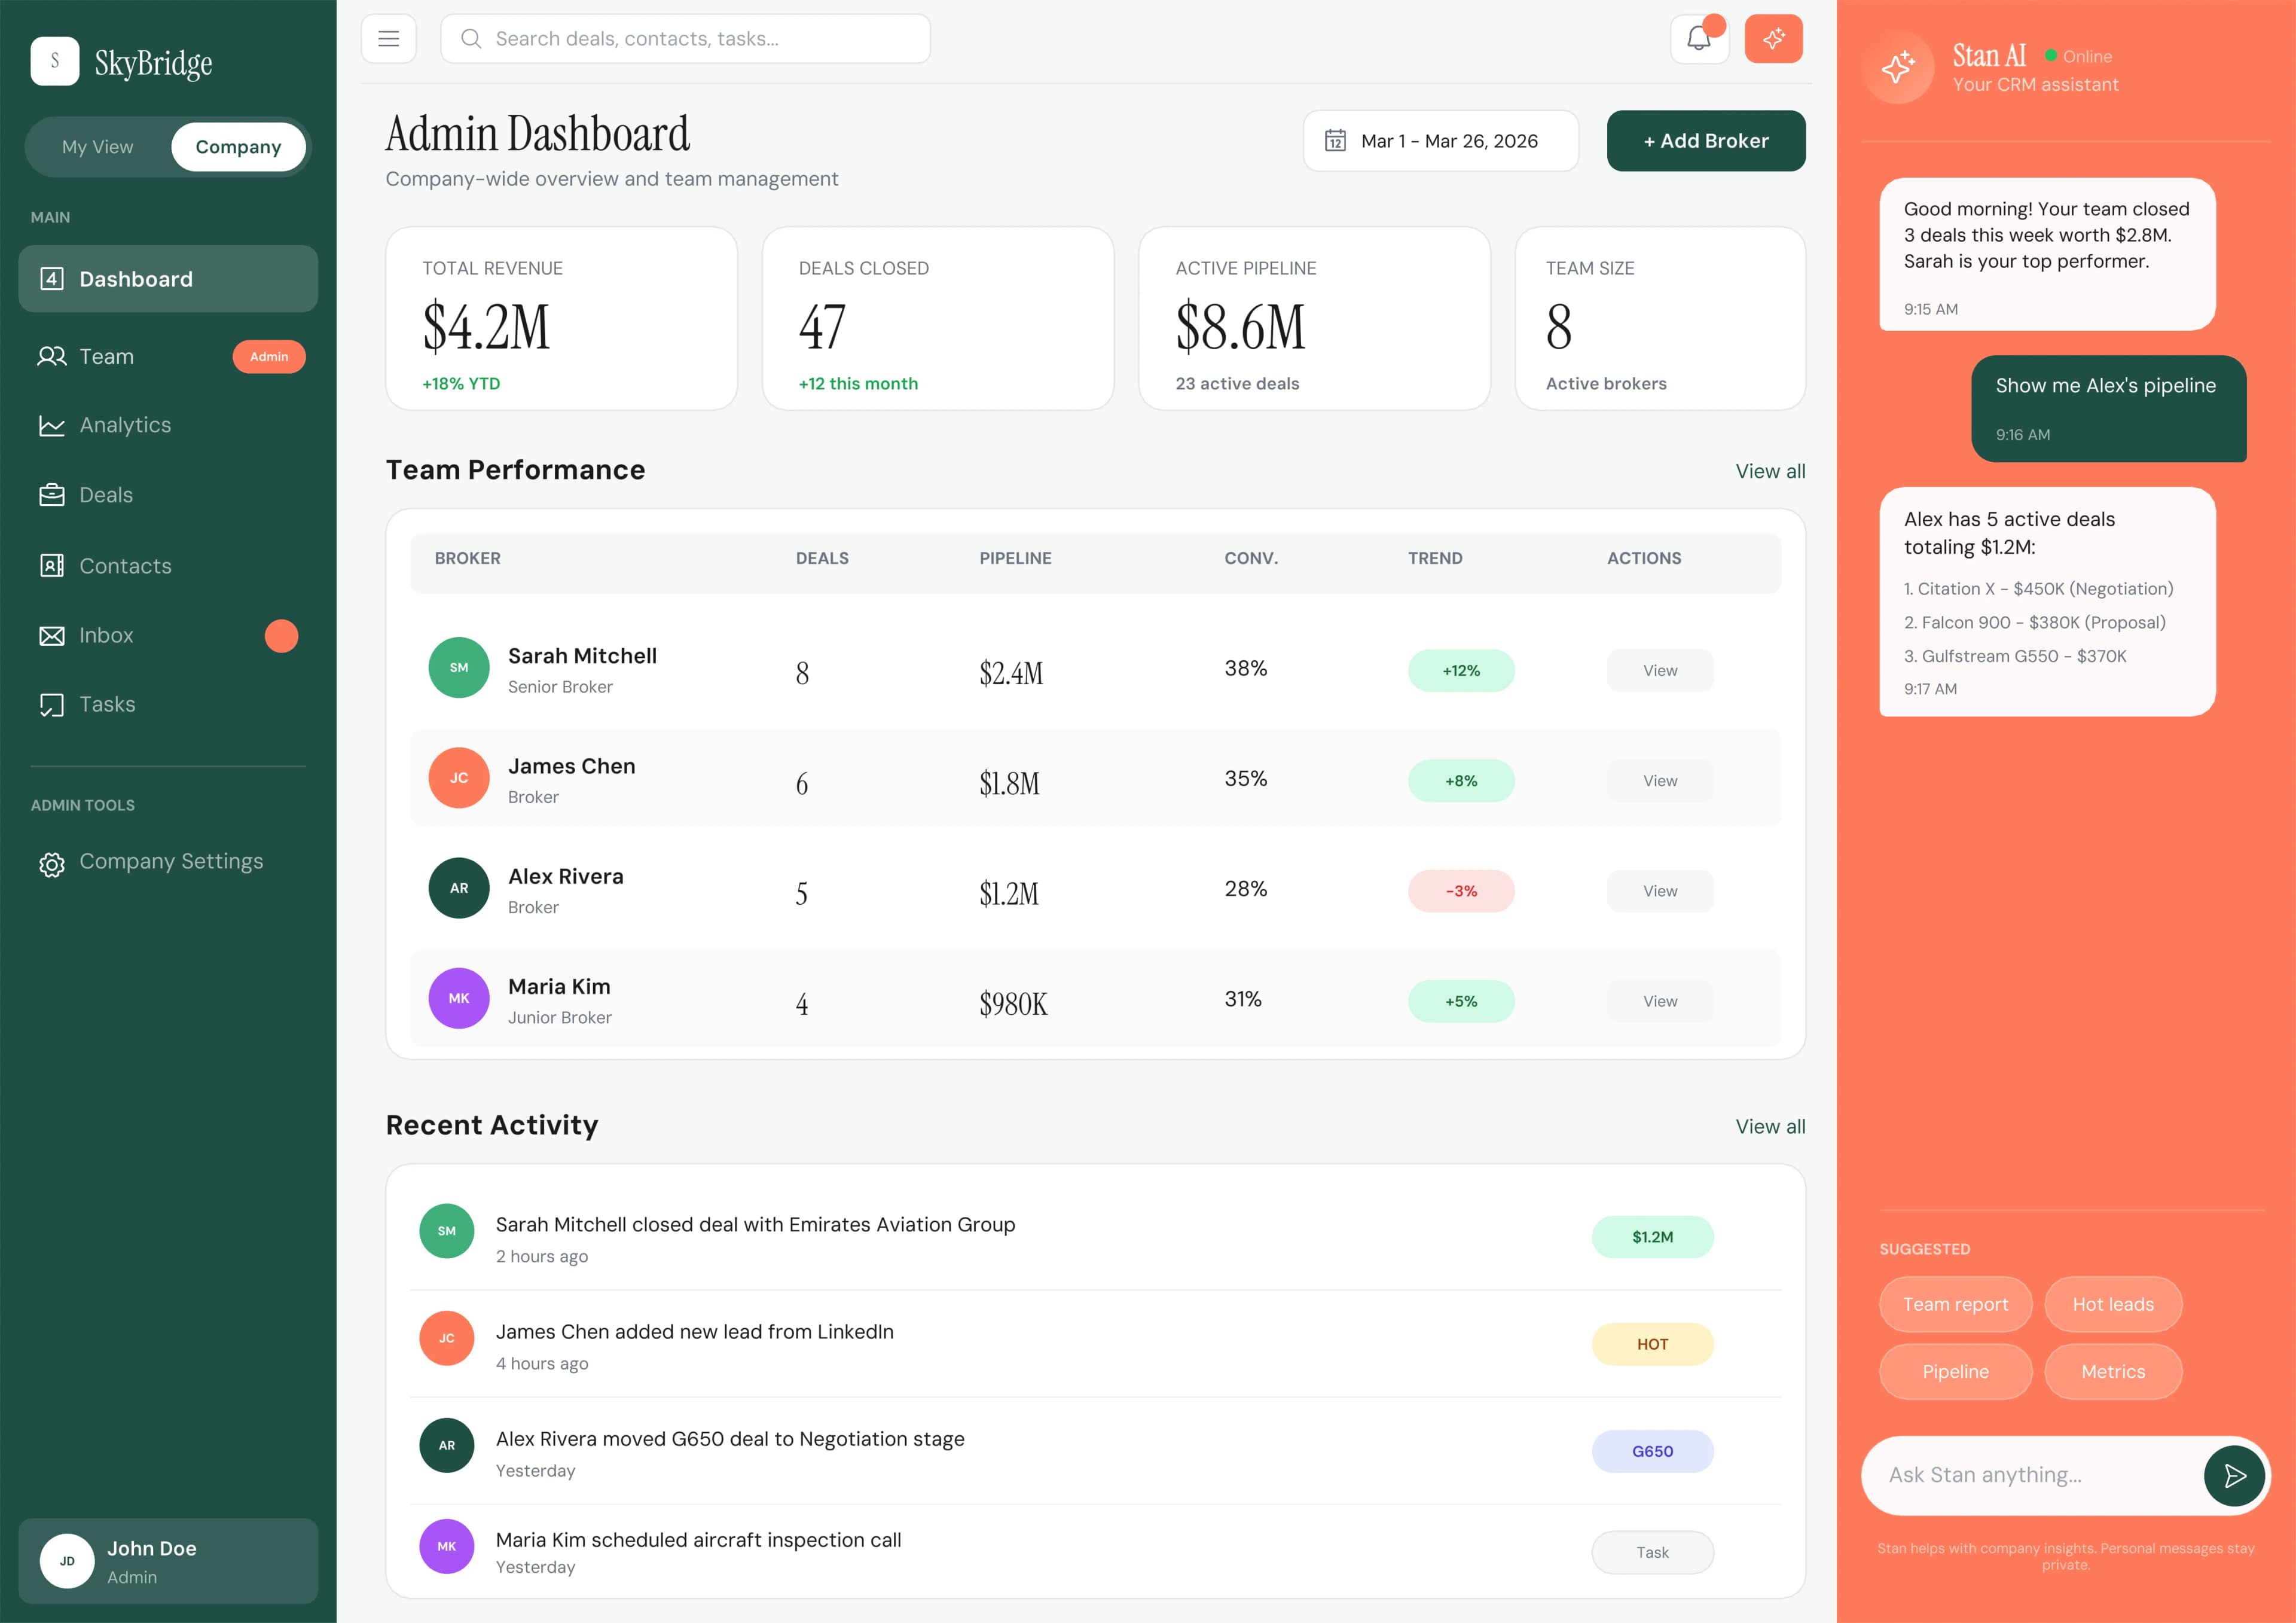Open the Deals panel

106,494
